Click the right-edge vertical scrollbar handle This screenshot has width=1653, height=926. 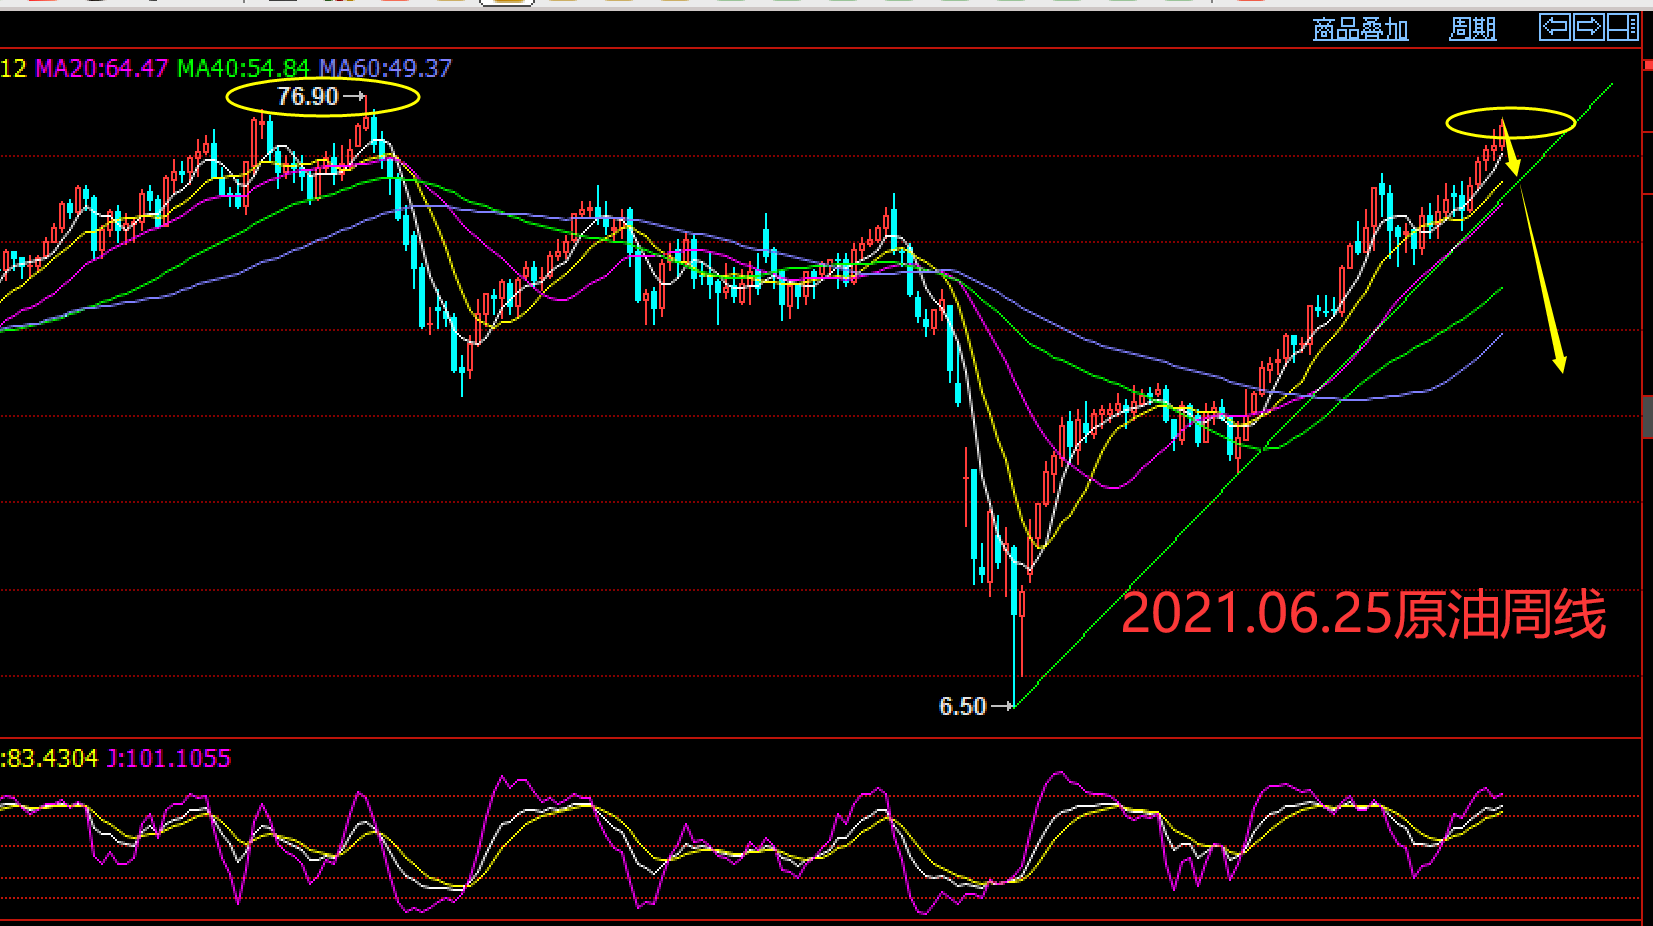(x=1647, y=417)
